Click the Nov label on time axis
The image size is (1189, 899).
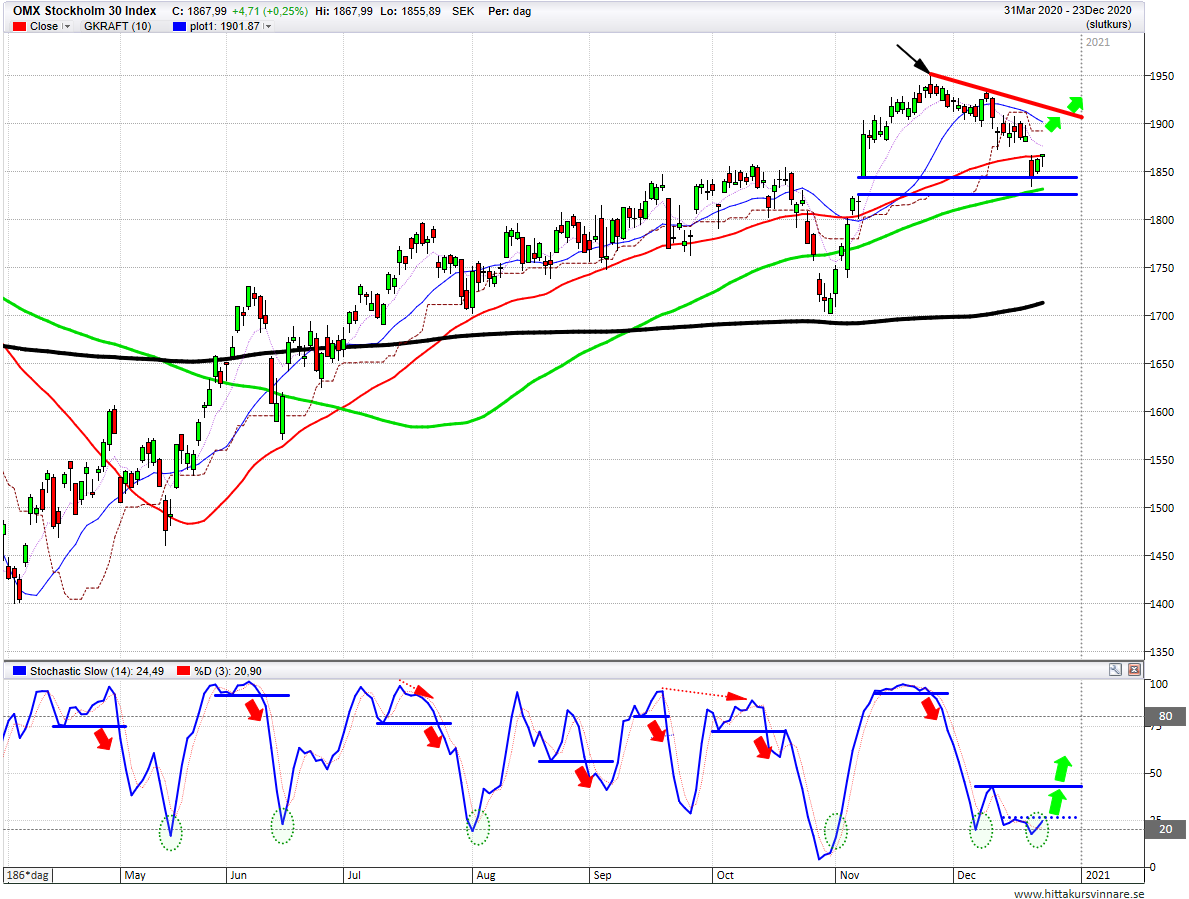(x=849, y=876)
